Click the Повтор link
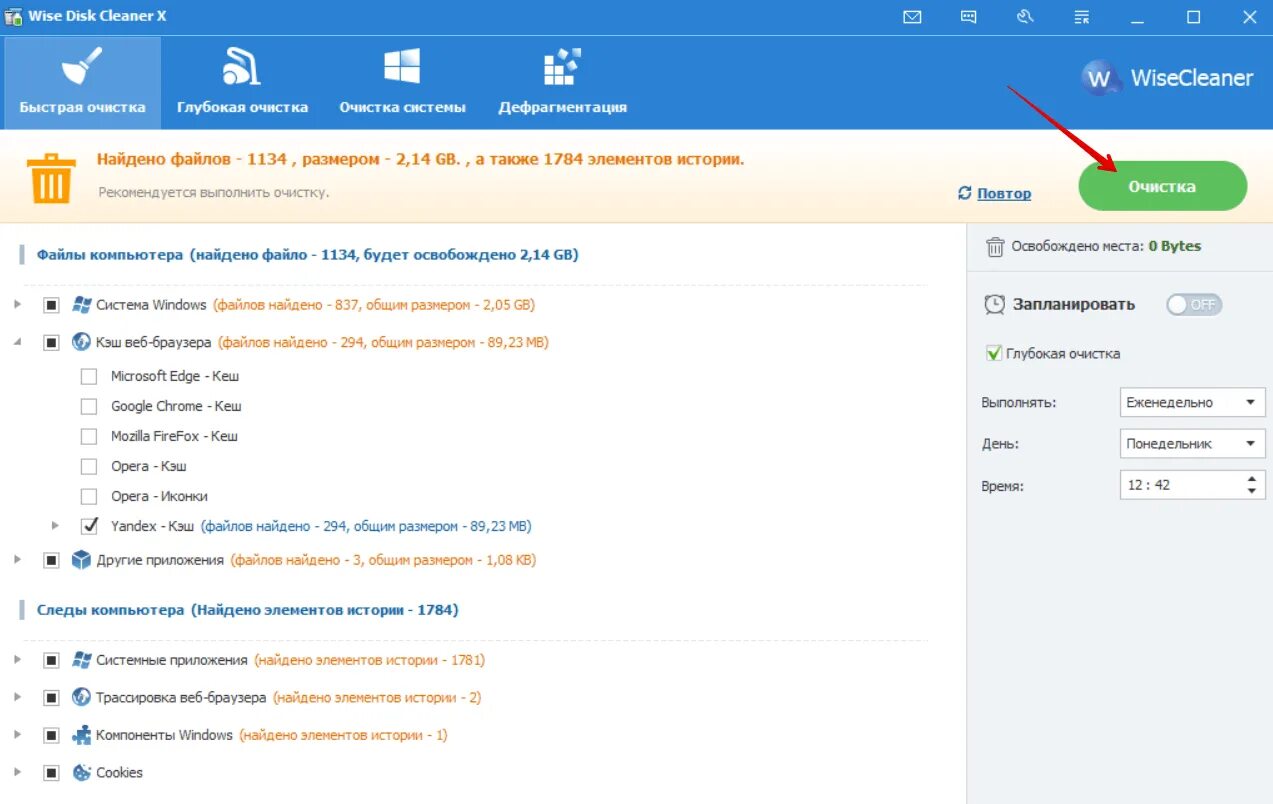 coord(1004,193)
